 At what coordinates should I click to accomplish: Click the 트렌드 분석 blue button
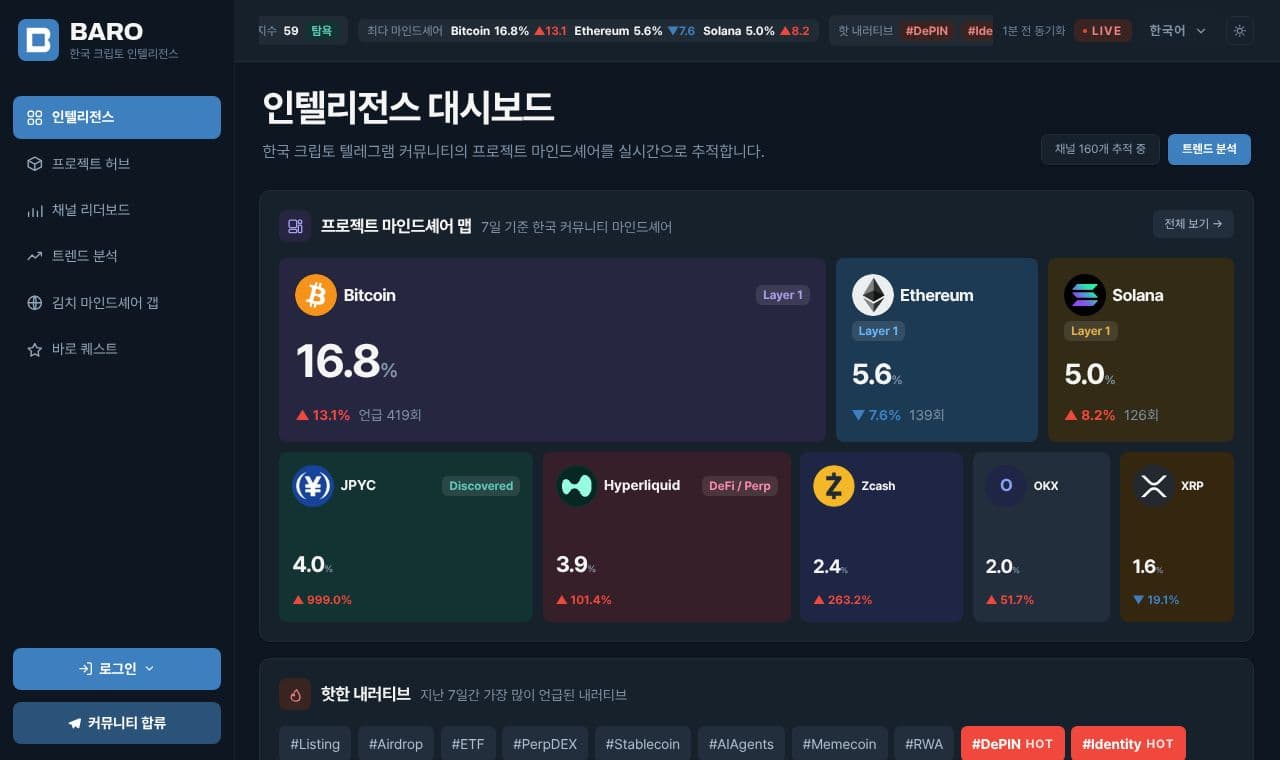pos(1209,149)
